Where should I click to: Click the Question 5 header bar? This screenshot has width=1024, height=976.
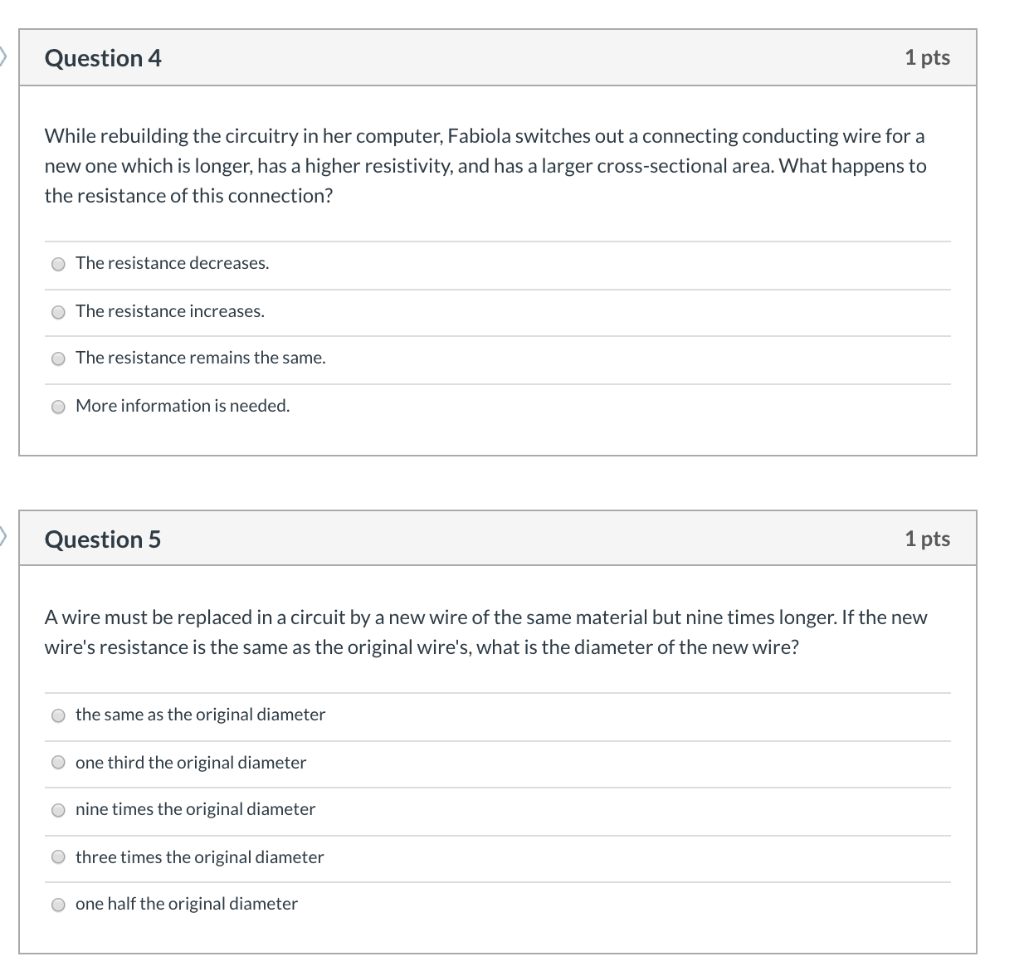[500, 538]
